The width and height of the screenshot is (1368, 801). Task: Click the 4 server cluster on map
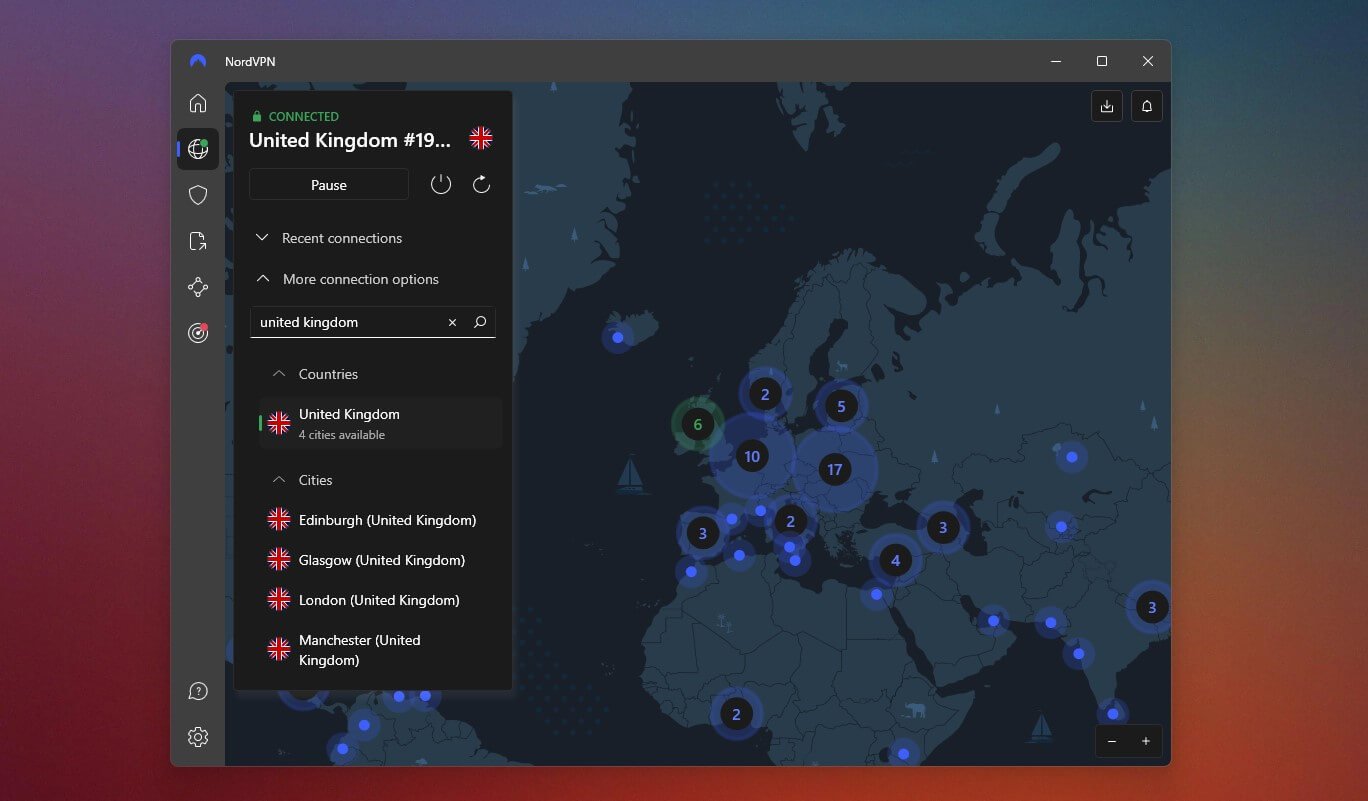tap(895, 560)
